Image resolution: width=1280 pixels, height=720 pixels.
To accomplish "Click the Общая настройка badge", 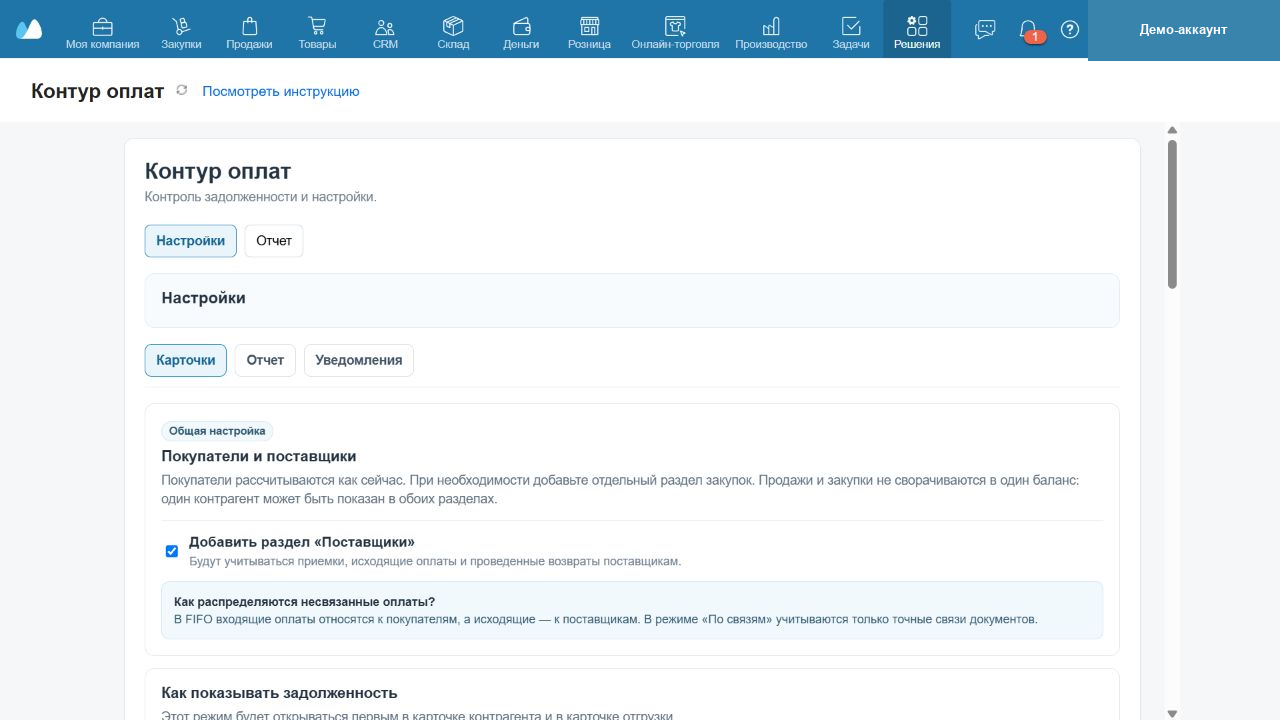I will 217,431.
